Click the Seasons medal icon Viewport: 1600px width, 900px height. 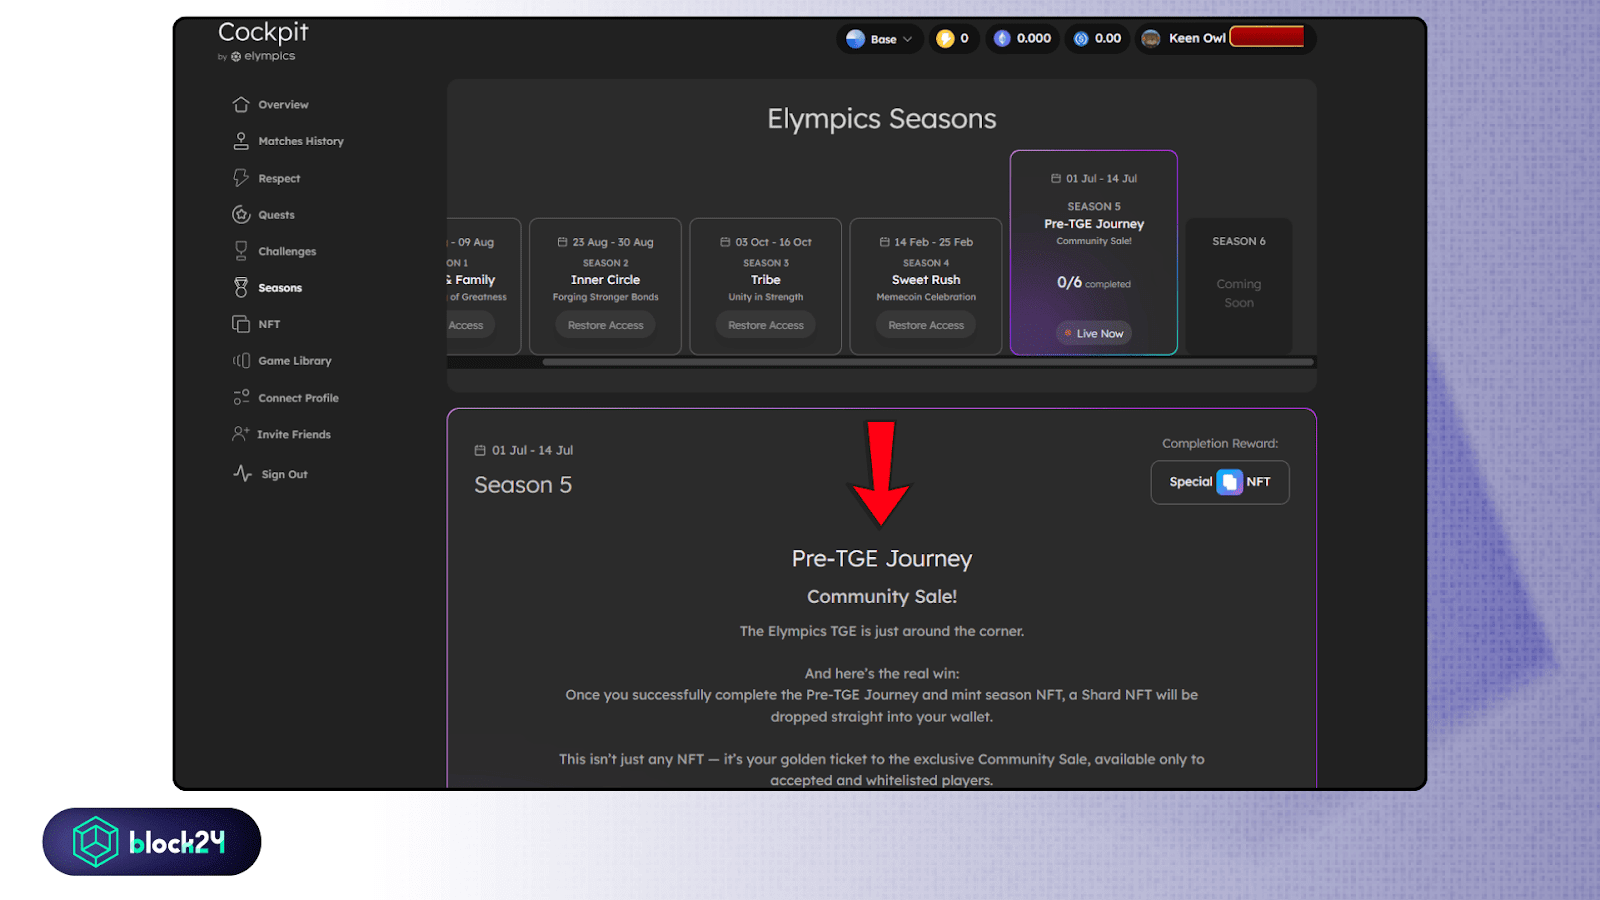tap(241, 288)
